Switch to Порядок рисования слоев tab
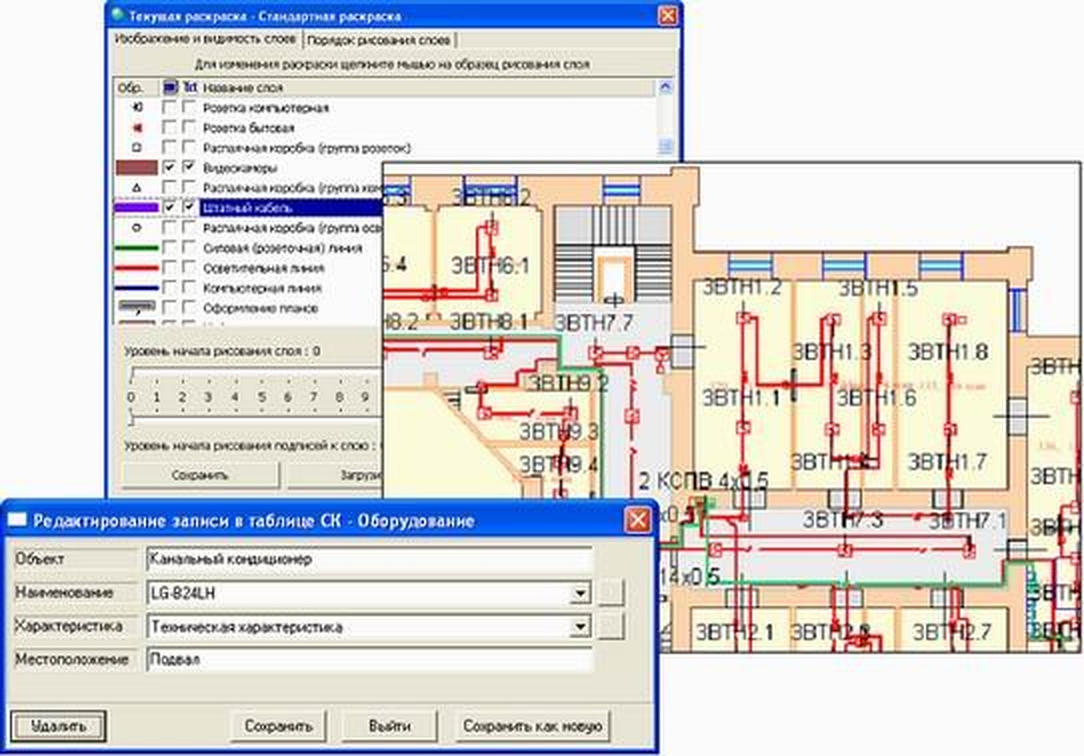This screenshot has height=756, width=1084. (378, 40)
